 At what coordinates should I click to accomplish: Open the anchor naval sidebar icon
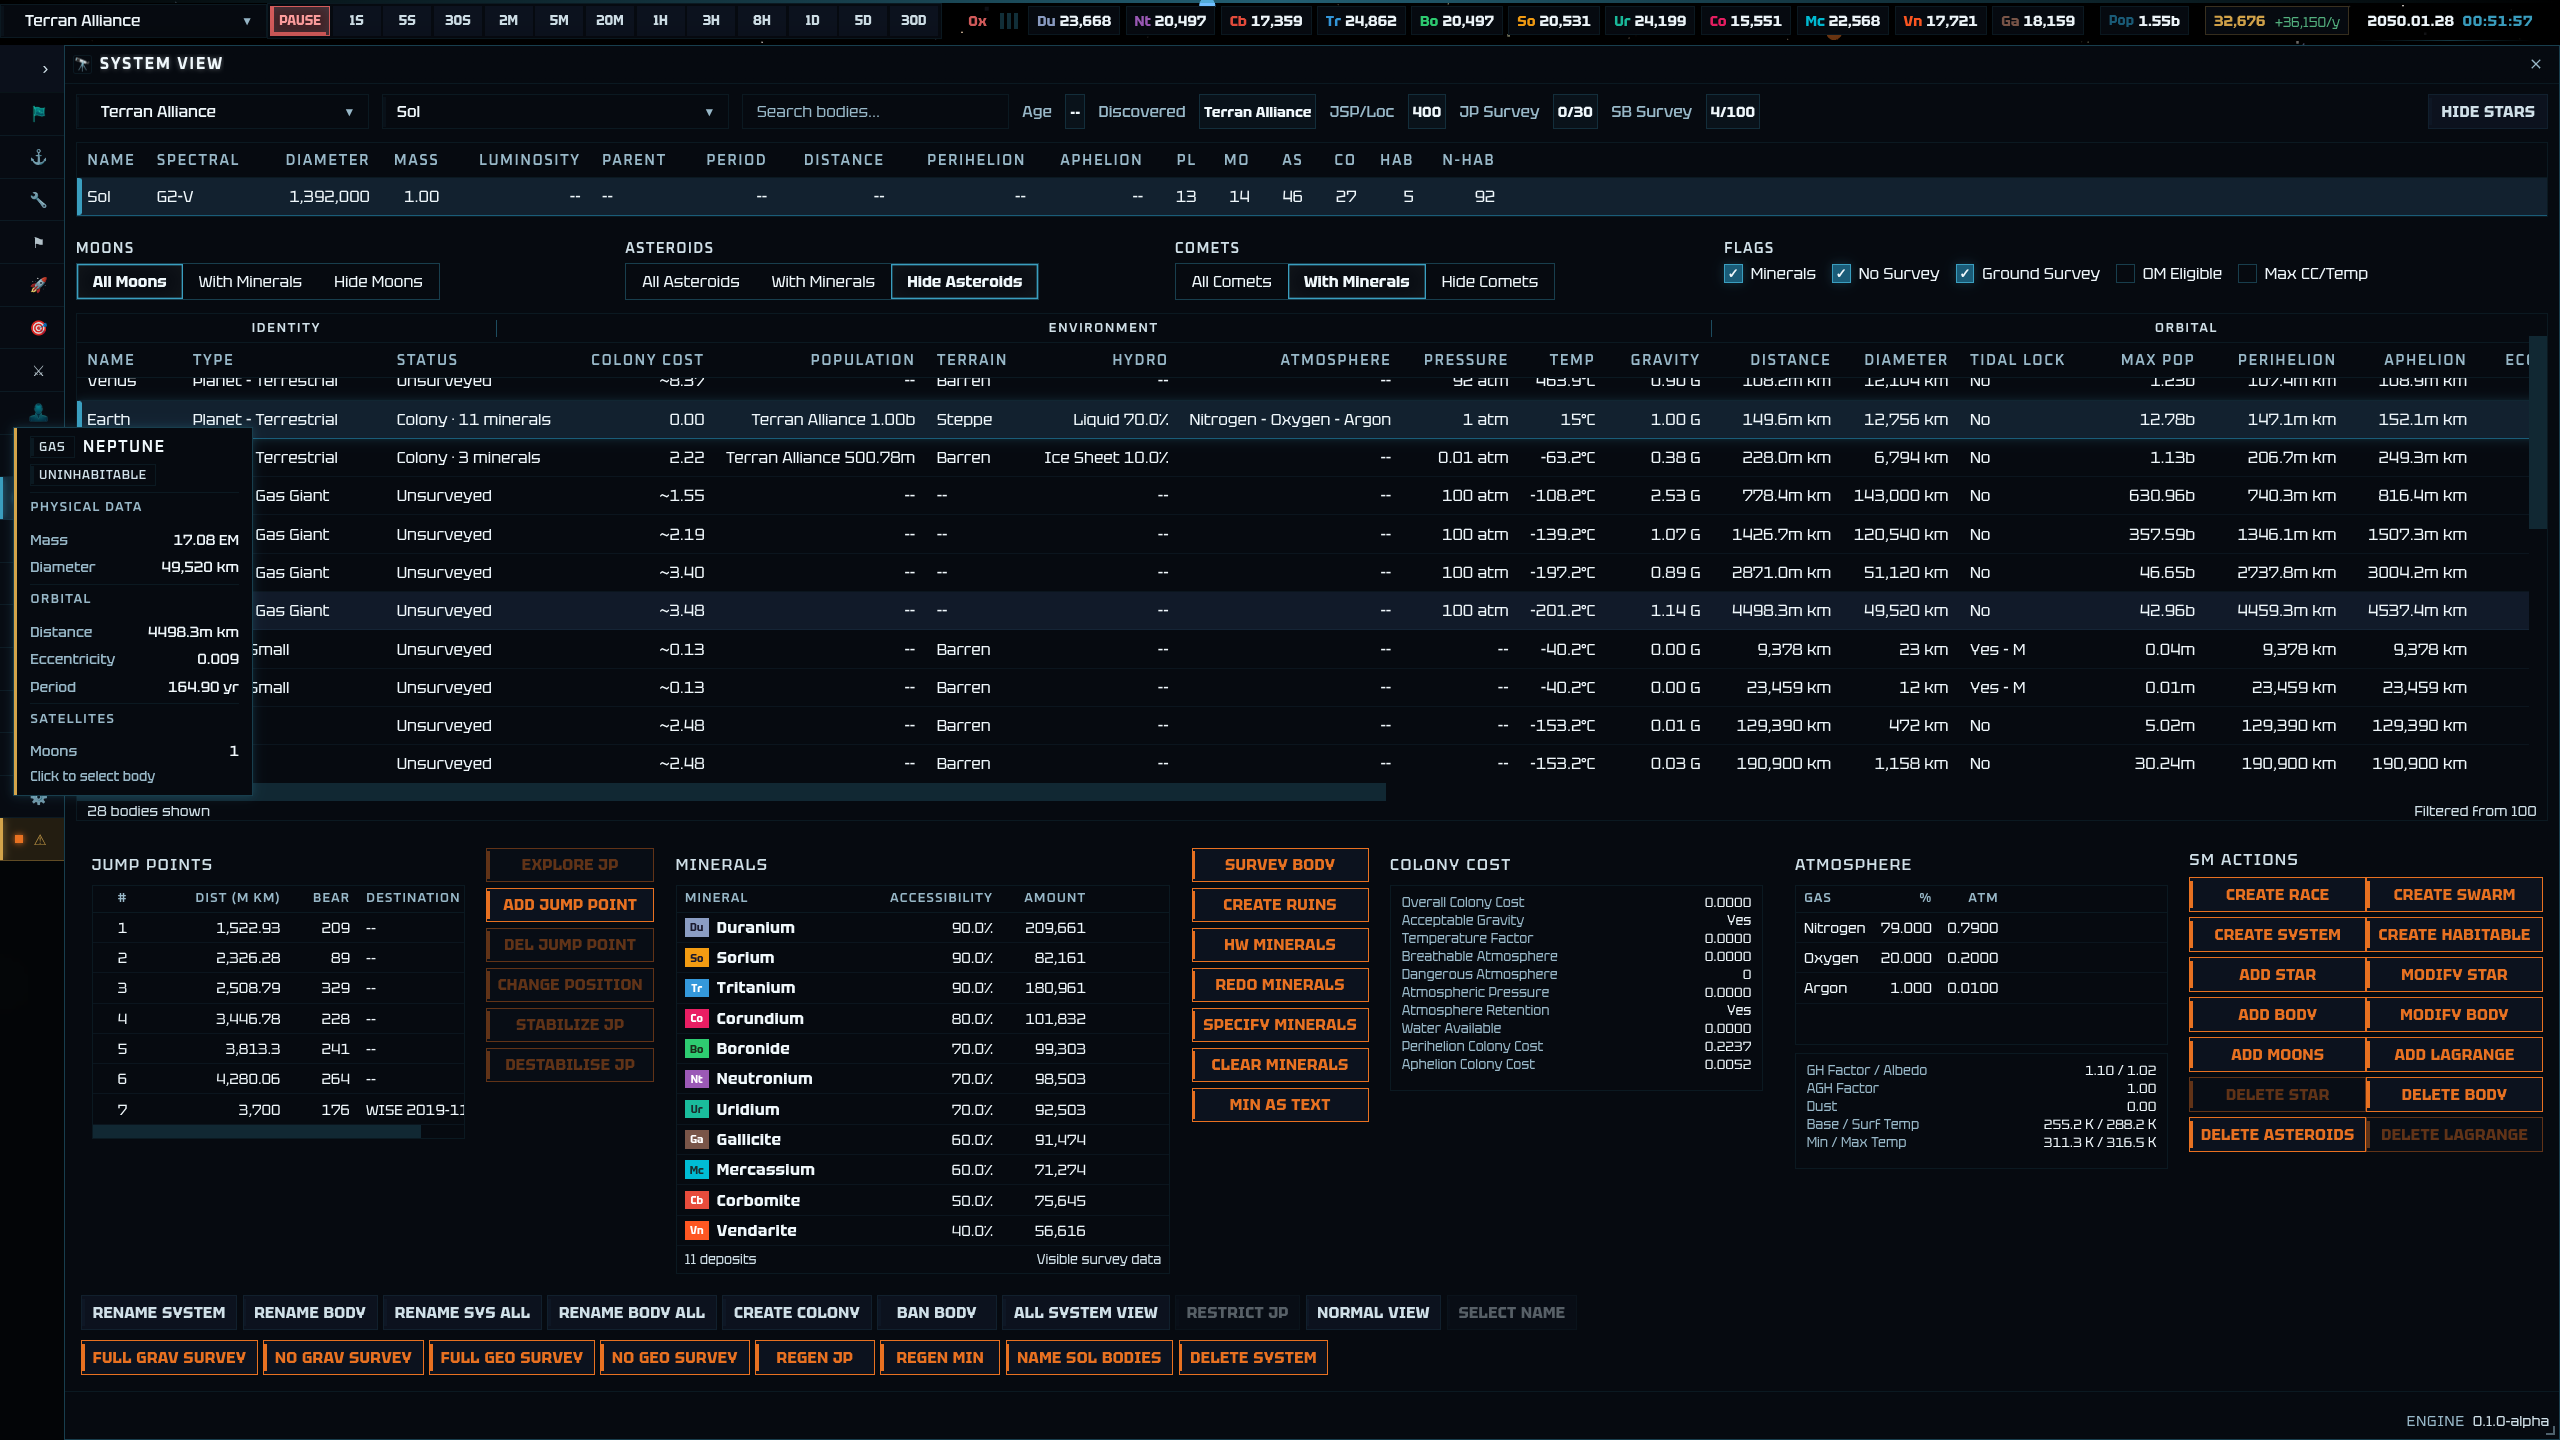point(38,157)
